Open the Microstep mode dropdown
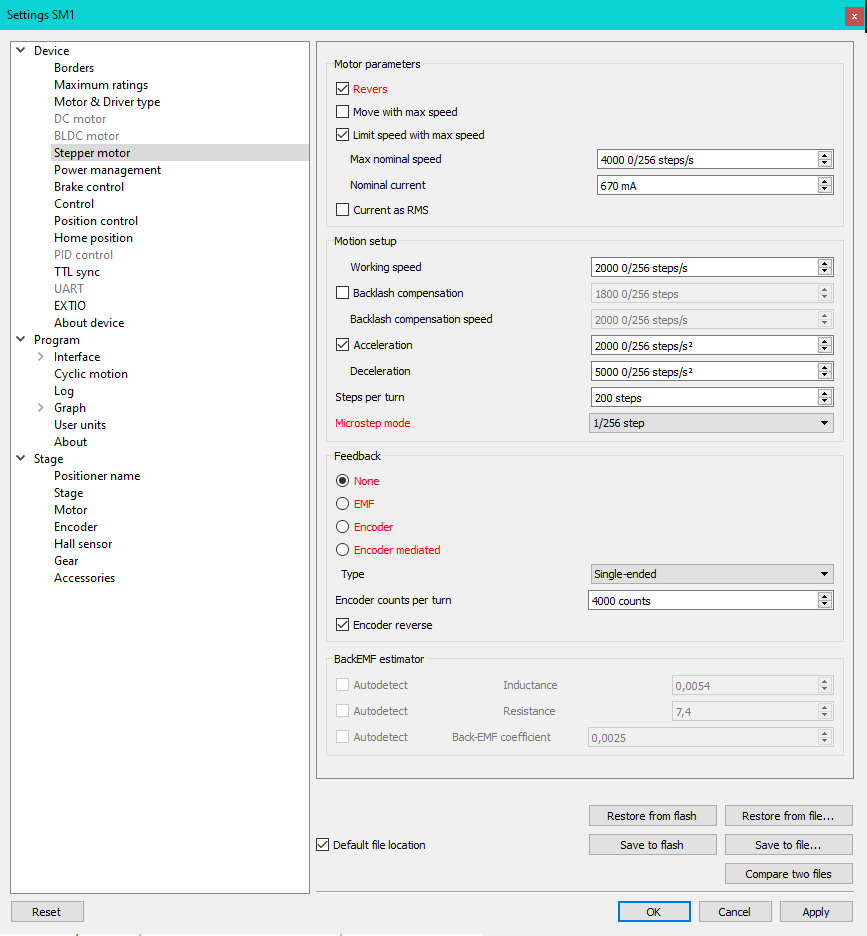This screenshot has width=867, height=936. [x=711, y=423]
